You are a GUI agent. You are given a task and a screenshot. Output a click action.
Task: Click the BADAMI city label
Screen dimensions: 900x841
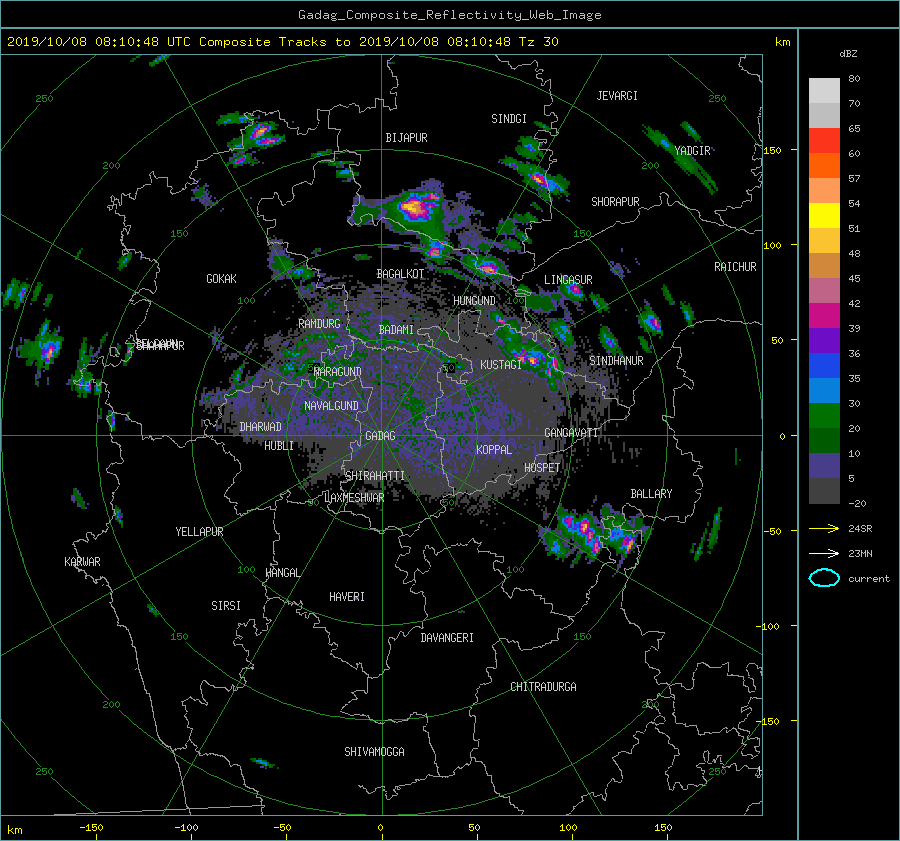[396, 330]
